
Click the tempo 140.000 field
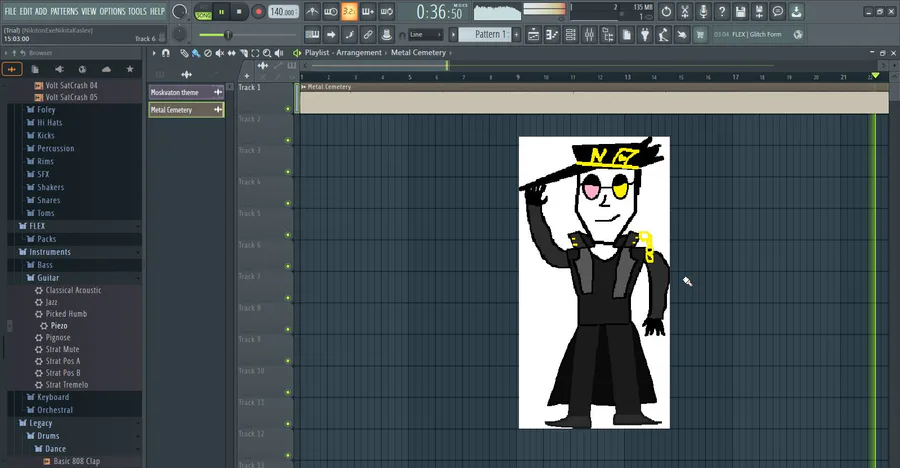282,11
